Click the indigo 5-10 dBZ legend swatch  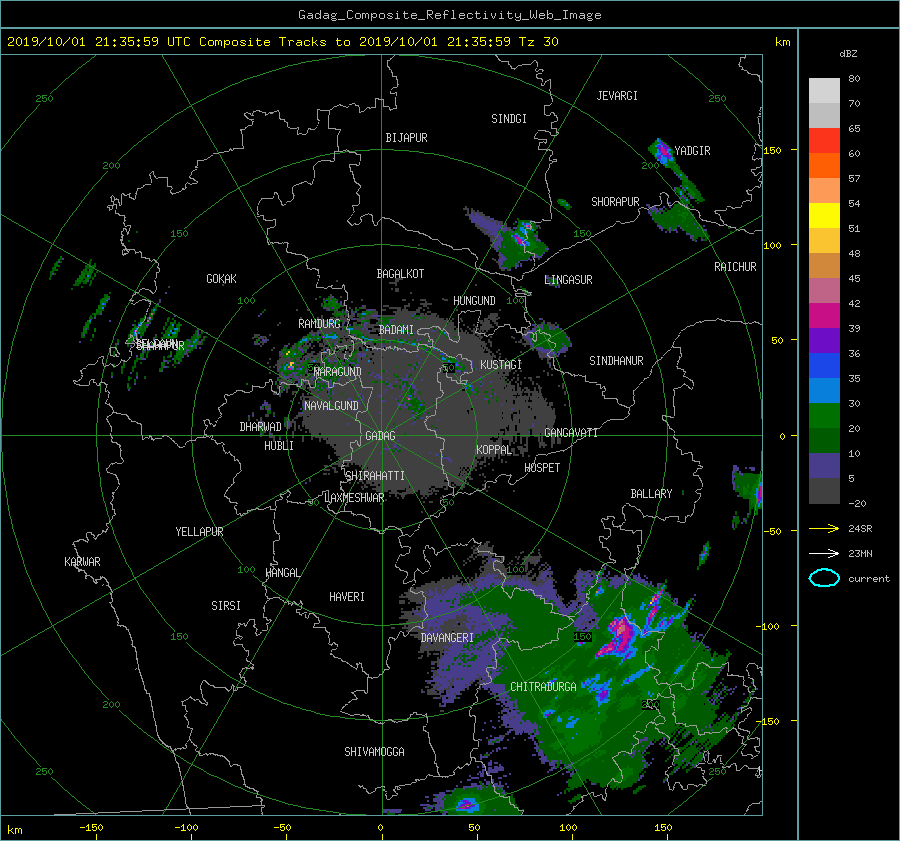[824, 465]
